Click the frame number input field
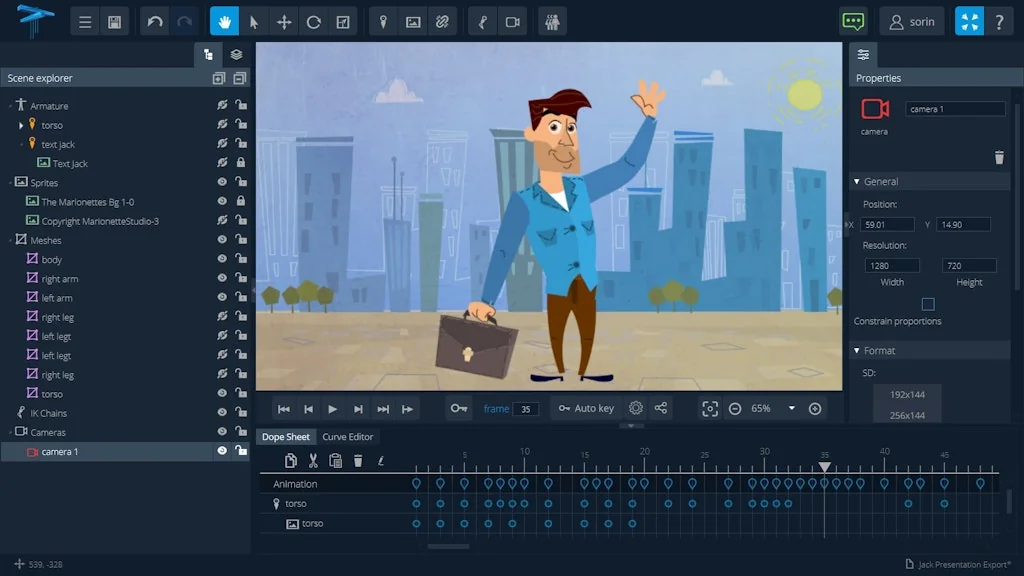 tap(528, 408)
